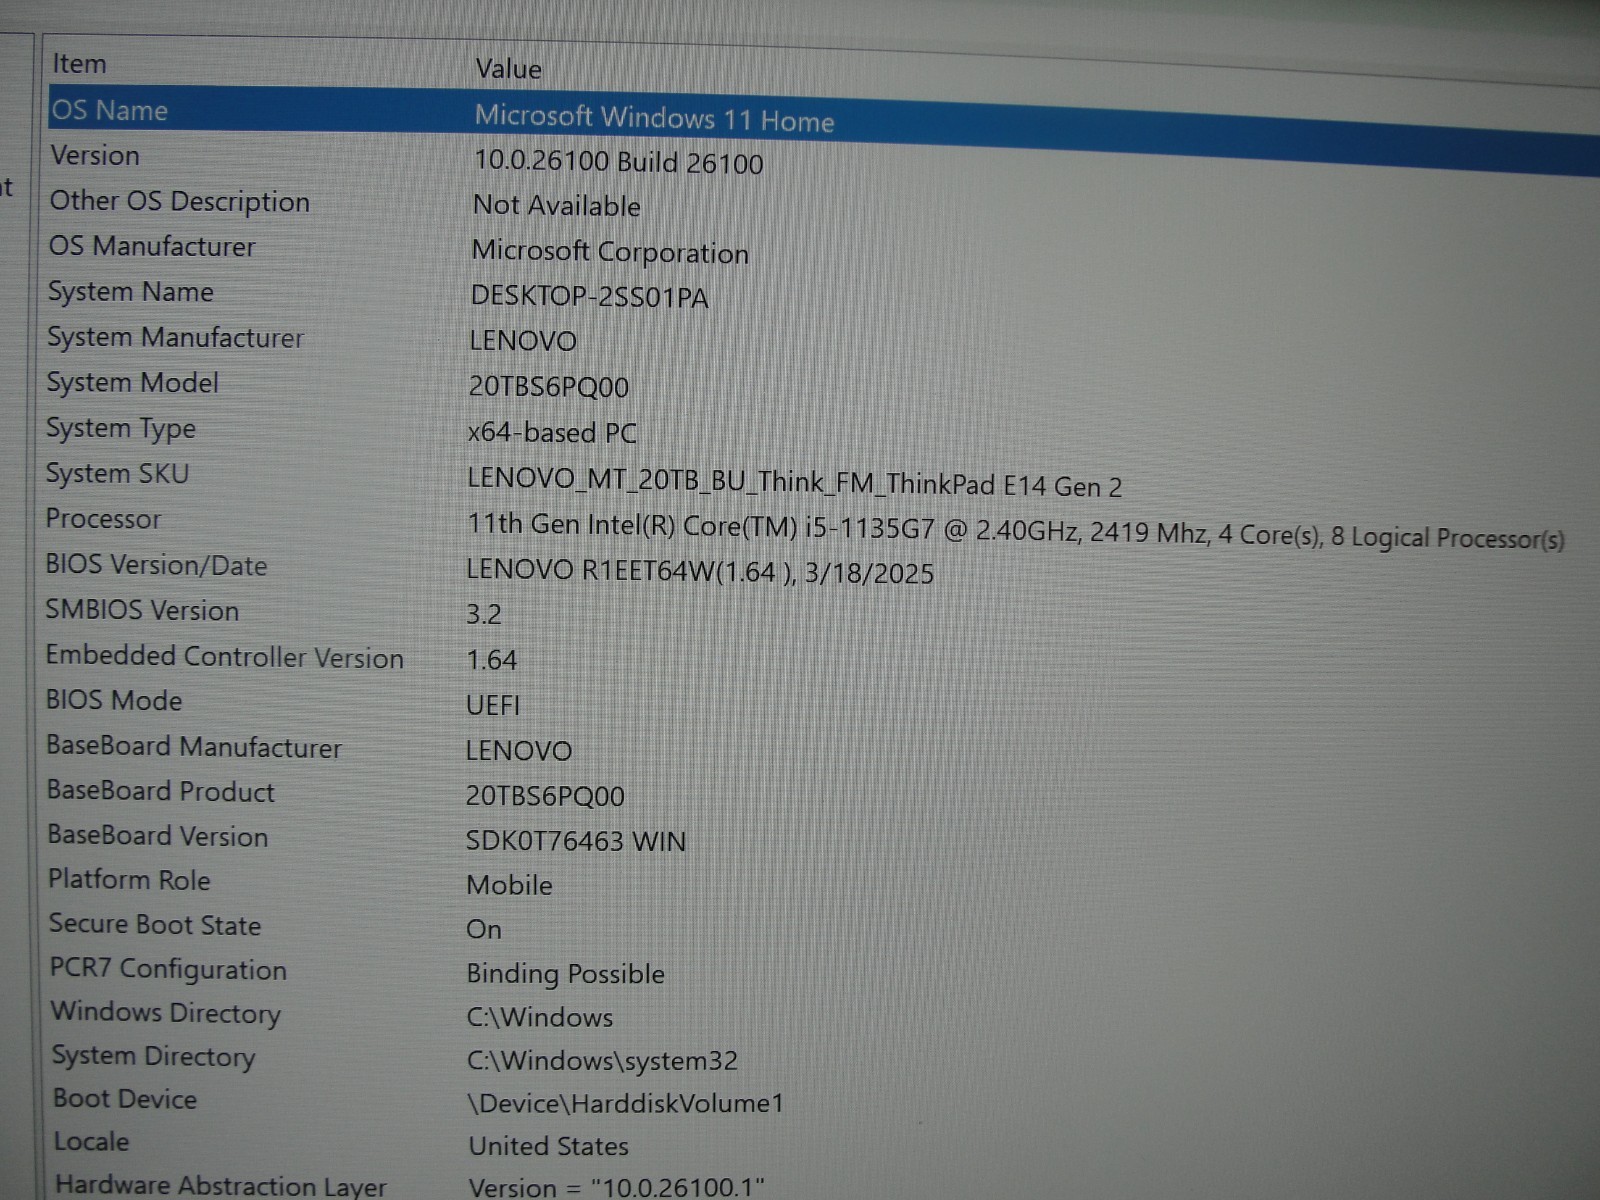Image resolution: width=1600 pixels, height=1200 pixels.
Task: Select the Locale row
Action: (x=91, y=1141)
